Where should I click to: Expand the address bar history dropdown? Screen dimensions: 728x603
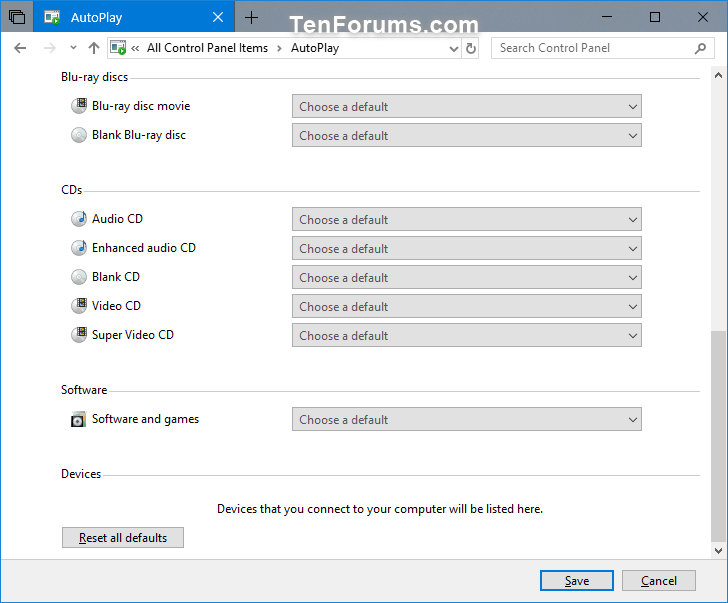click(454, 48)
